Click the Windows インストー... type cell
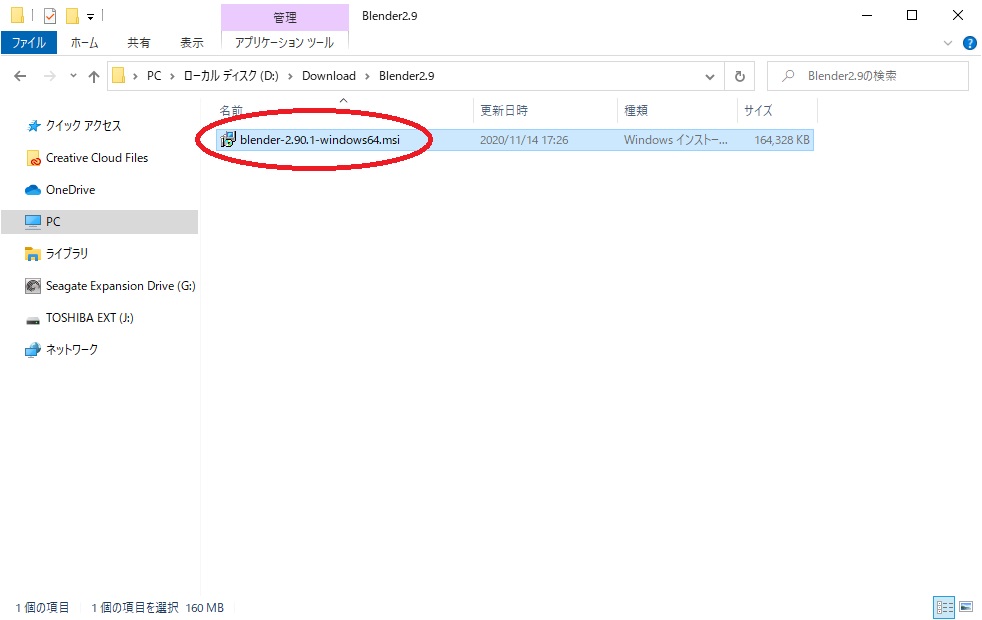Viewport: 982px width, 620px height. coord(676,140)
